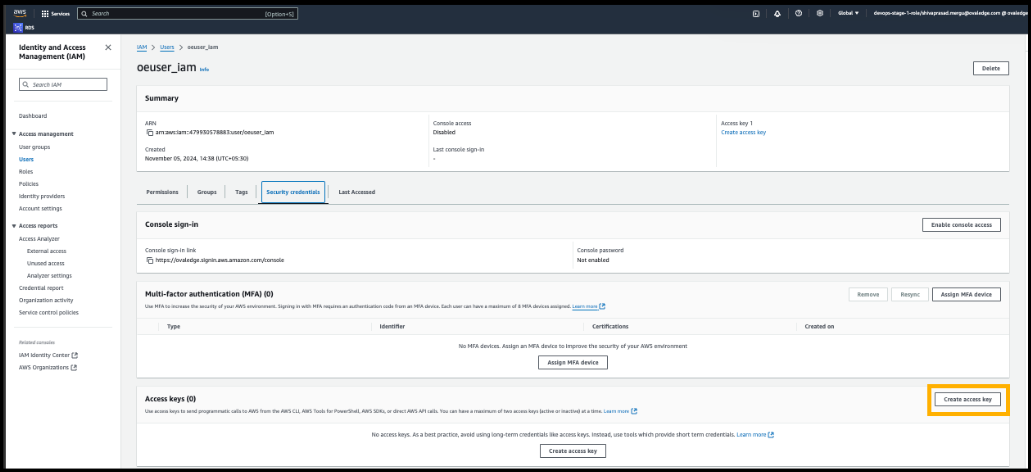The image size is (1031, 472).
Task: Open Learn more after short term credentials
Action: (755, 435)
